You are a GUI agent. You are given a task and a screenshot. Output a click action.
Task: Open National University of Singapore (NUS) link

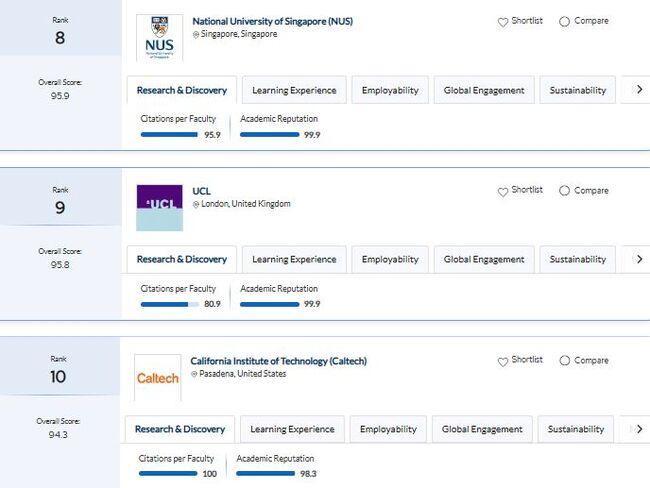(272, 21)
